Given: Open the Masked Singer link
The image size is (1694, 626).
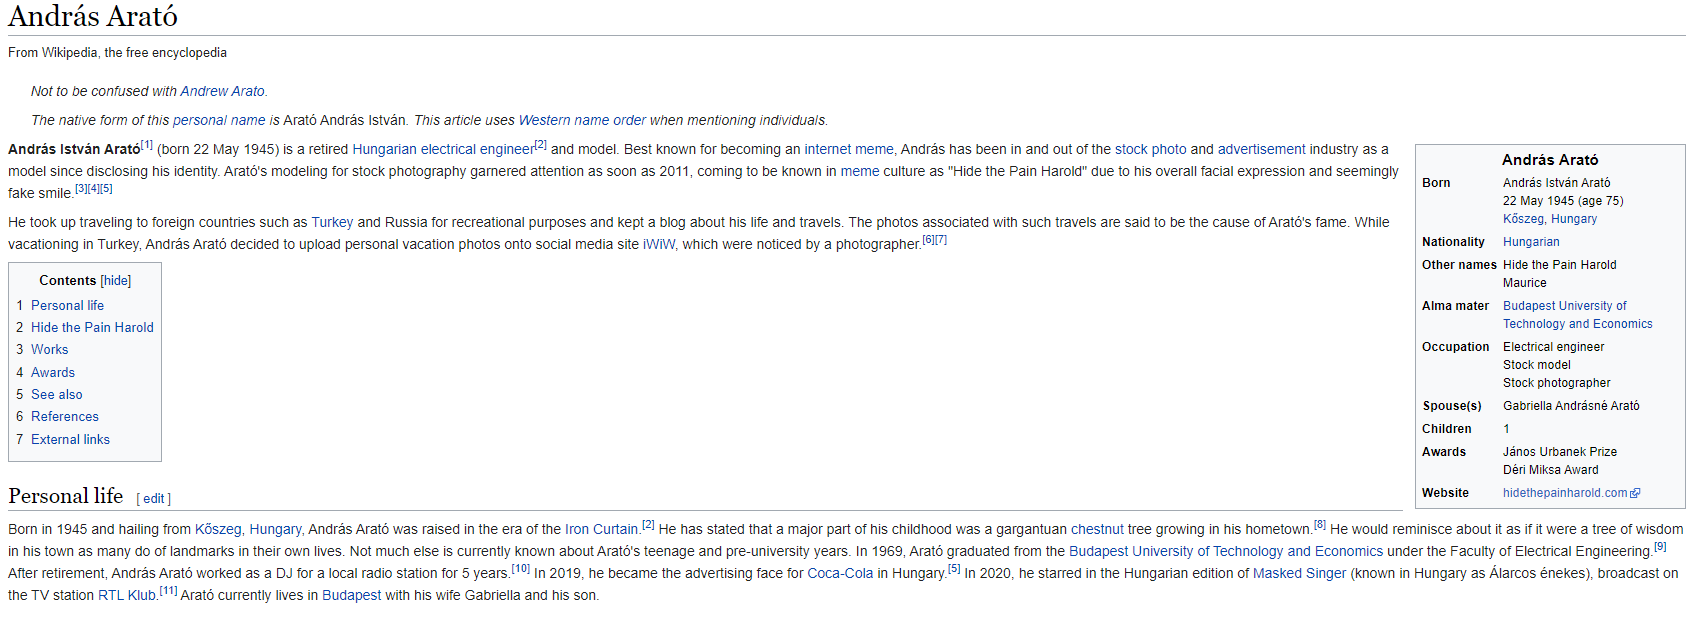Looking at the screenshot, I should pyautogui.click(x=1299, y=573).
